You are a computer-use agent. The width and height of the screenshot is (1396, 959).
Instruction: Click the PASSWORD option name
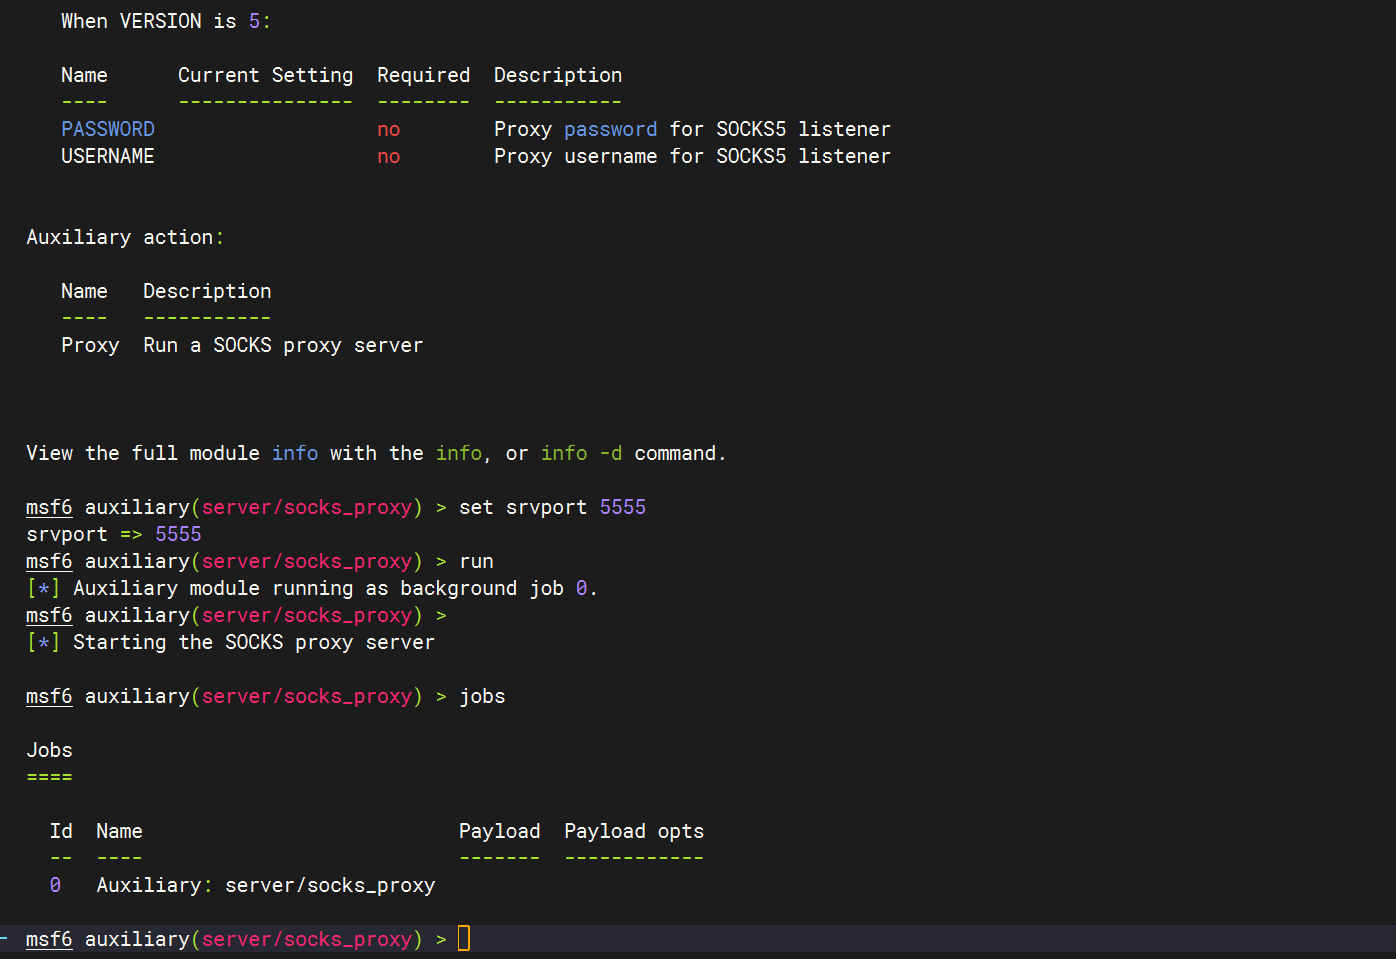point(108,129)
